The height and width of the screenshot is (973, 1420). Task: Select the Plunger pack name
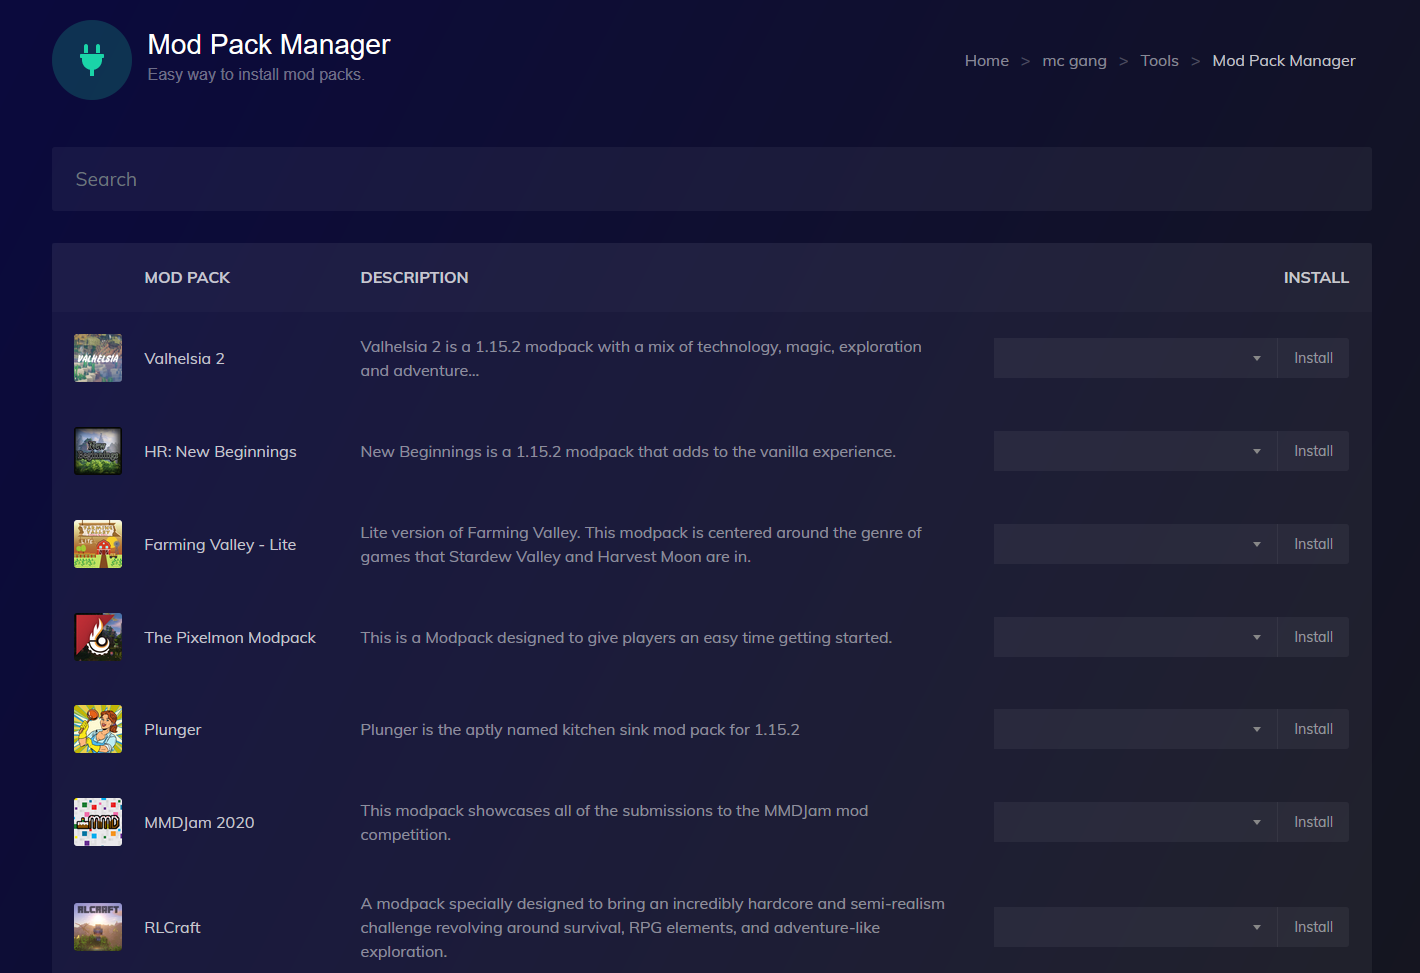[172, 730]
